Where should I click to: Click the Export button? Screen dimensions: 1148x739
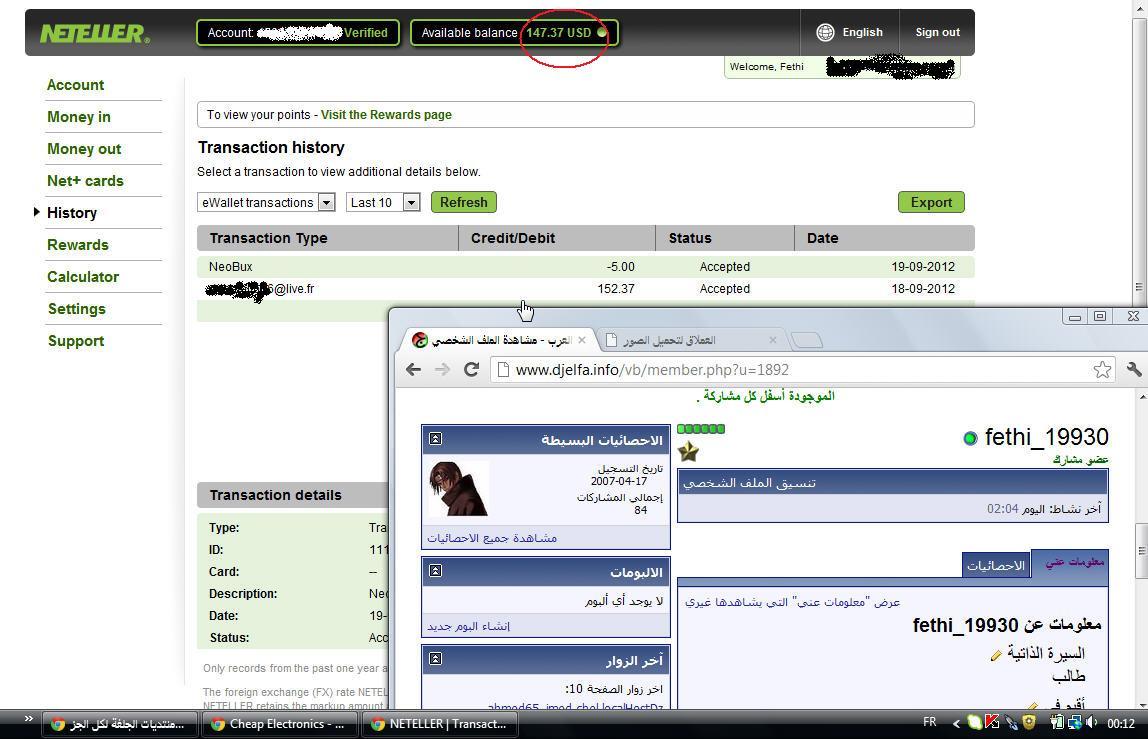coord(931,202)
